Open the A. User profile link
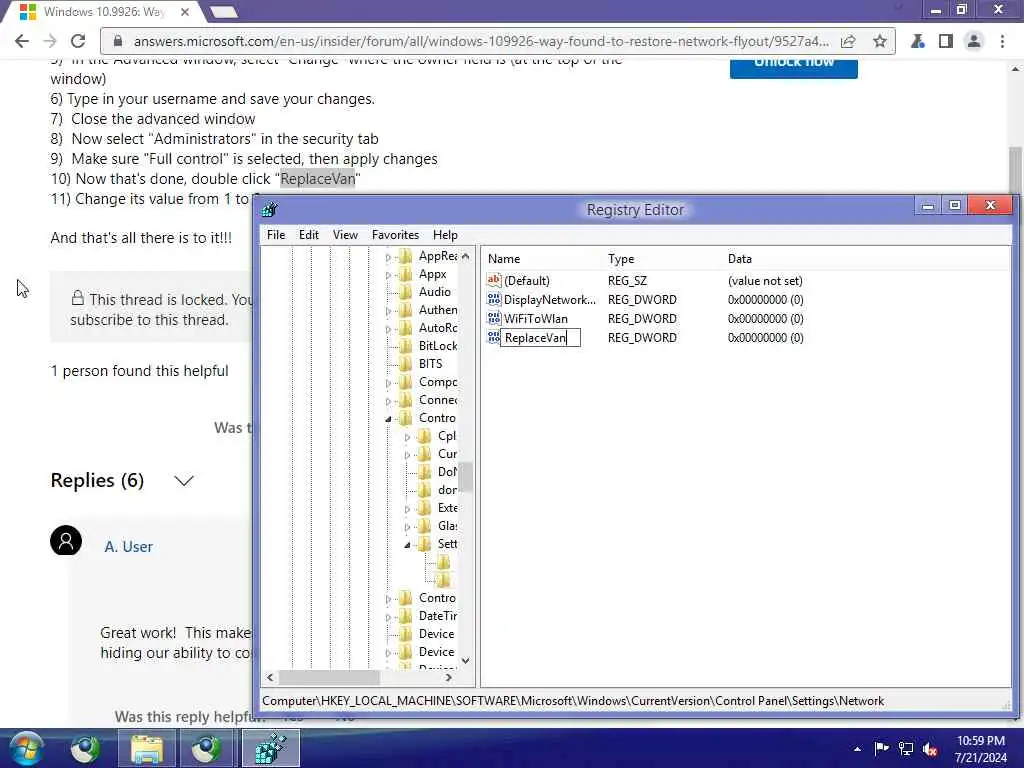The image size is (1024, 768). [128, 547]
